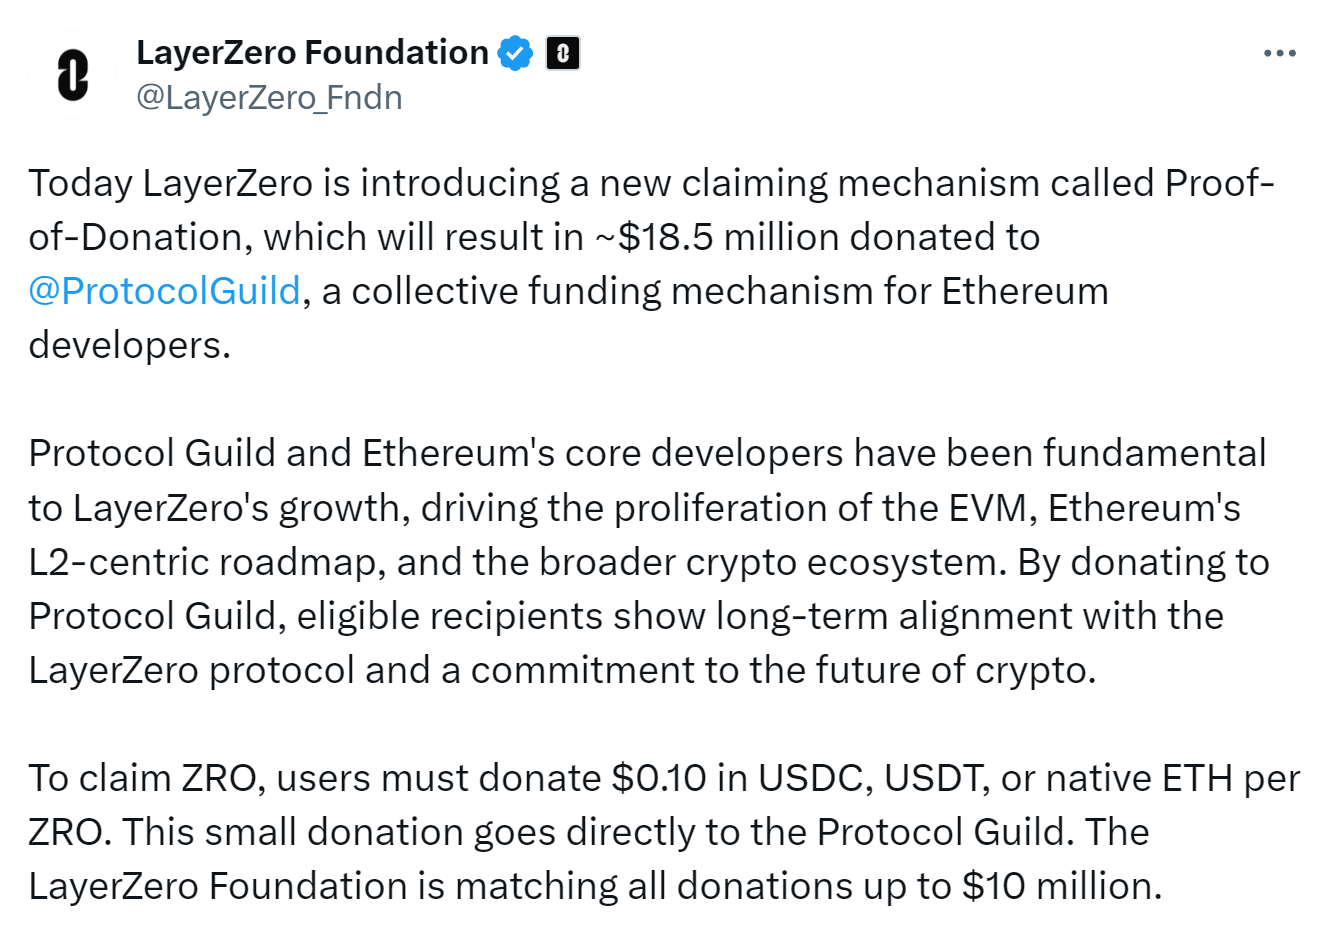Open the three-dot more options menu
The height and width of the screenshot is (935, 1332).
pyautogui.click(x=1279, y=53)
